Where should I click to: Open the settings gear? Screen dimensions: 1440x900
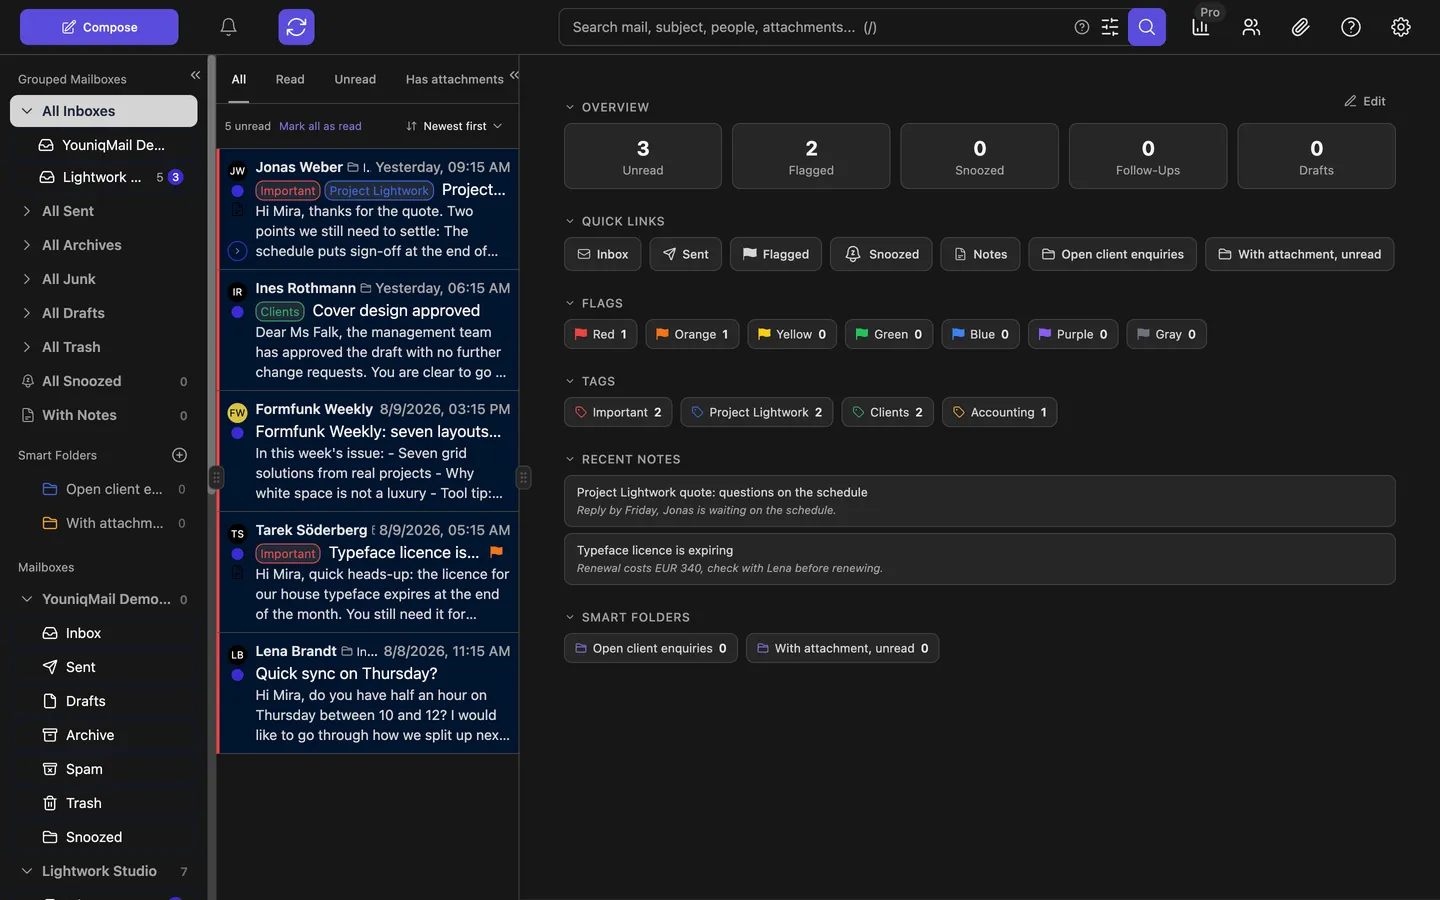[x=1401, y=27]
